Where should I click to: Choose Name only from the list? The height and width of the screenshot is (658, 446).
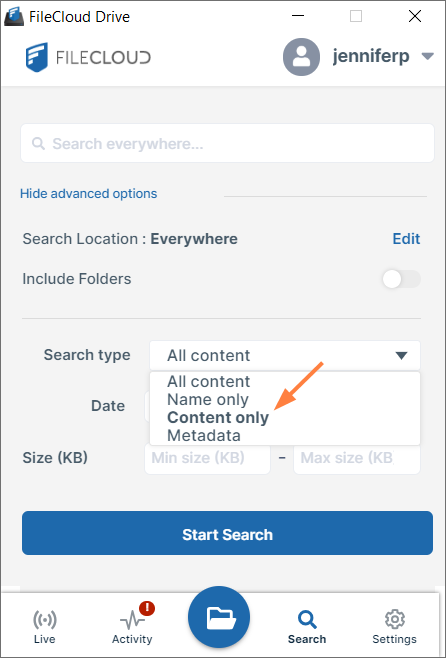208,400
